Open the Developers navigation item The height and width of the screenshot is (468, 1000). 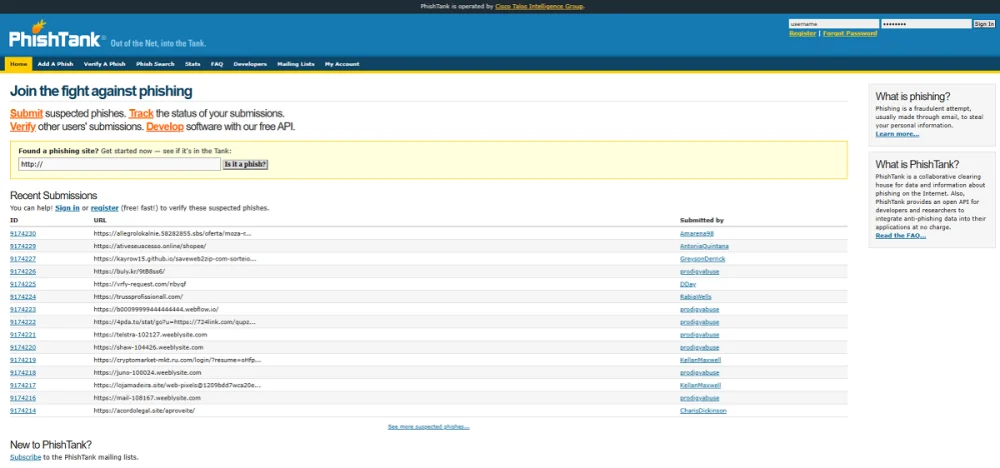coord(250,64)
